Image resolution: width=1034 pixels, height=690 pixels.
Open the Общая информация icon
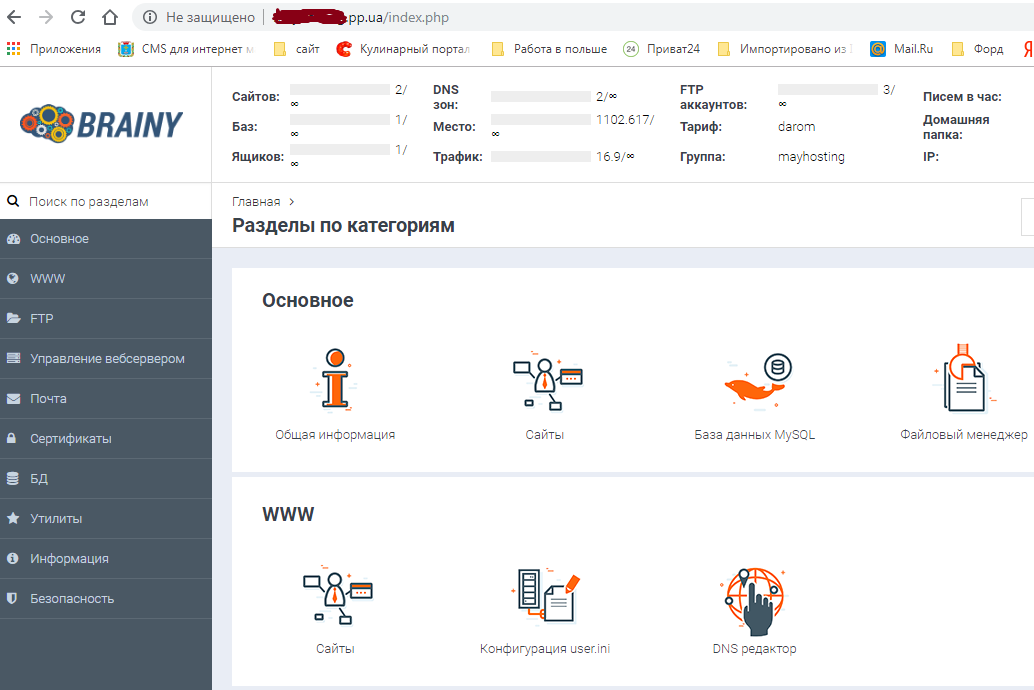[335, 382]
